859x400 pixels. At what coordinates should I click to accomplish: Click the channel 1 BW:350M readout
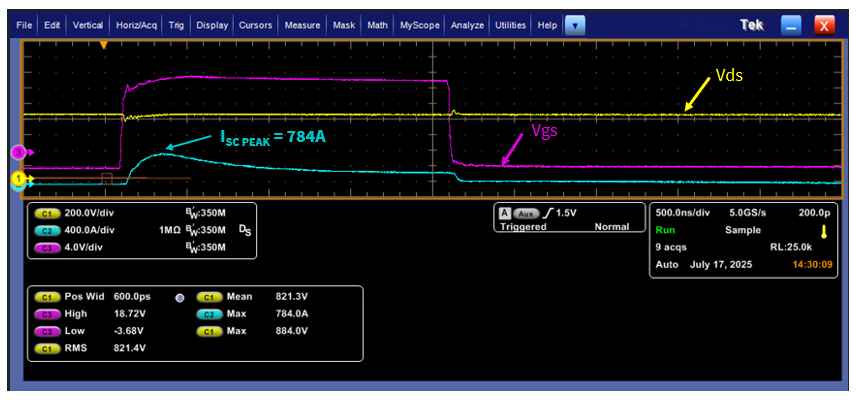pos(205,213)
